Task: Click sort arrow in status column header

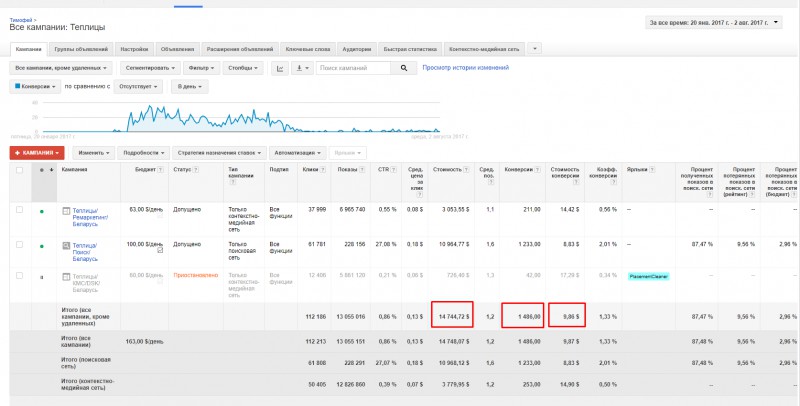Action: tap(52, 170)
